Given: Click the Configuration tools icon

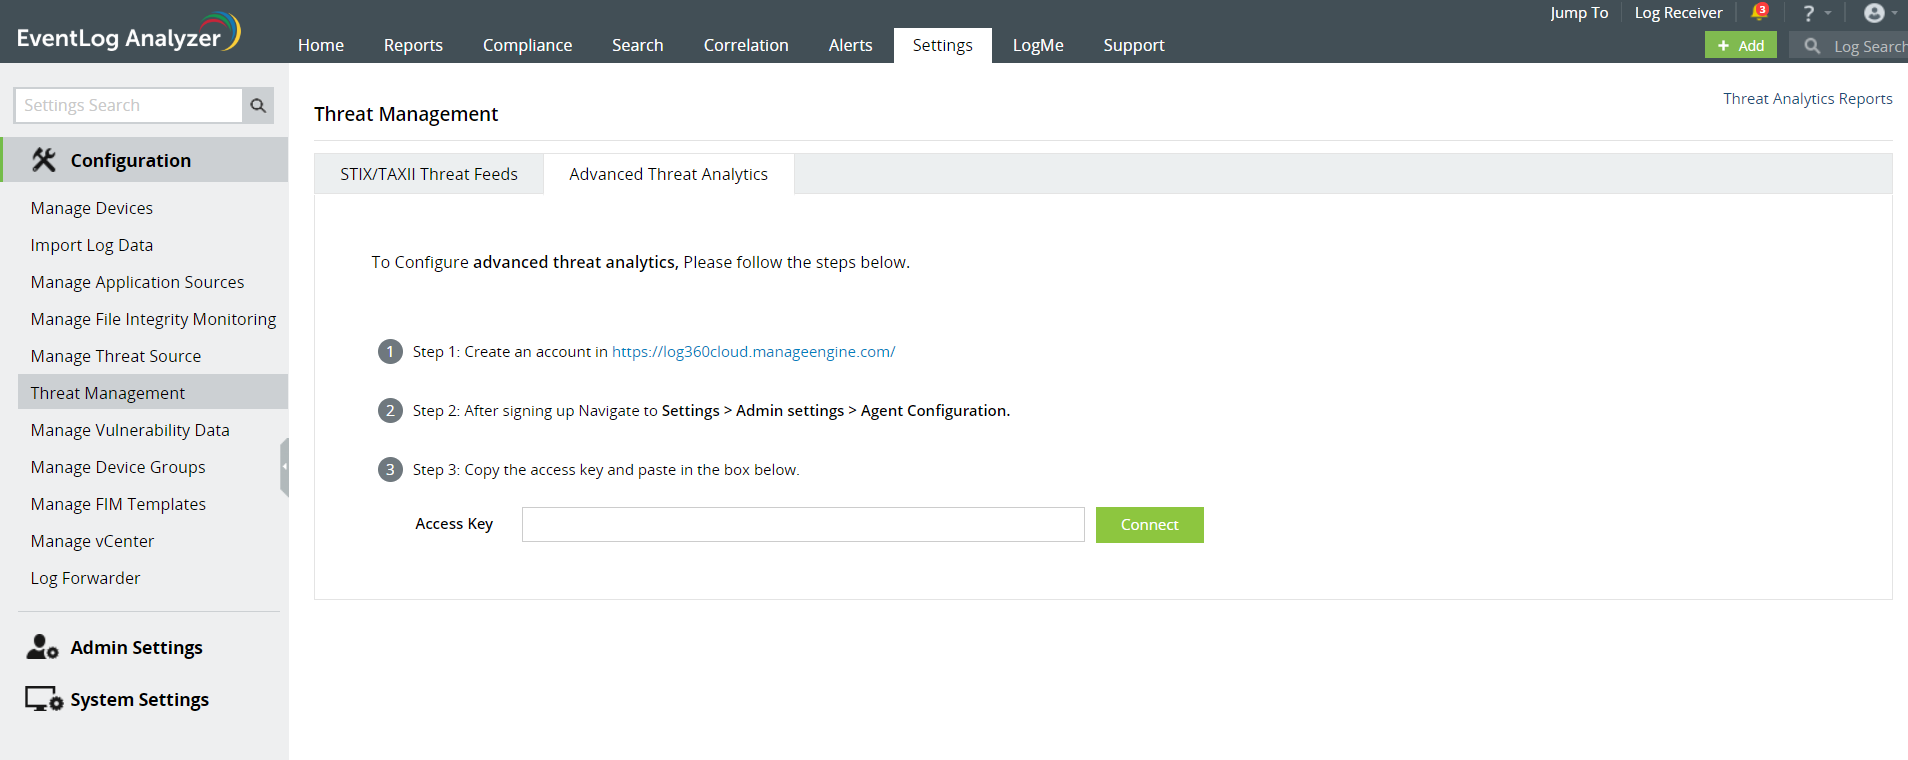Looking at the screenshot, I should coord(44,160).
